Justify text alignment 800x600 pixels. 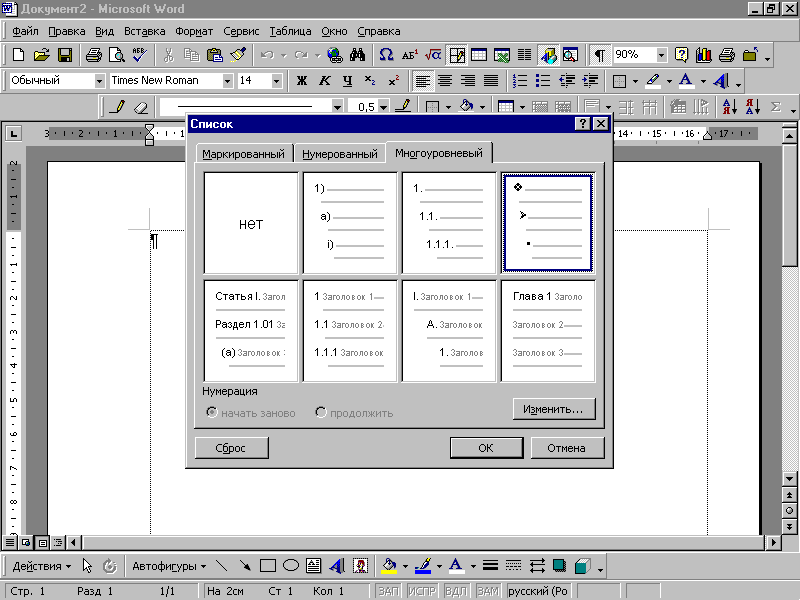point(491,81)
